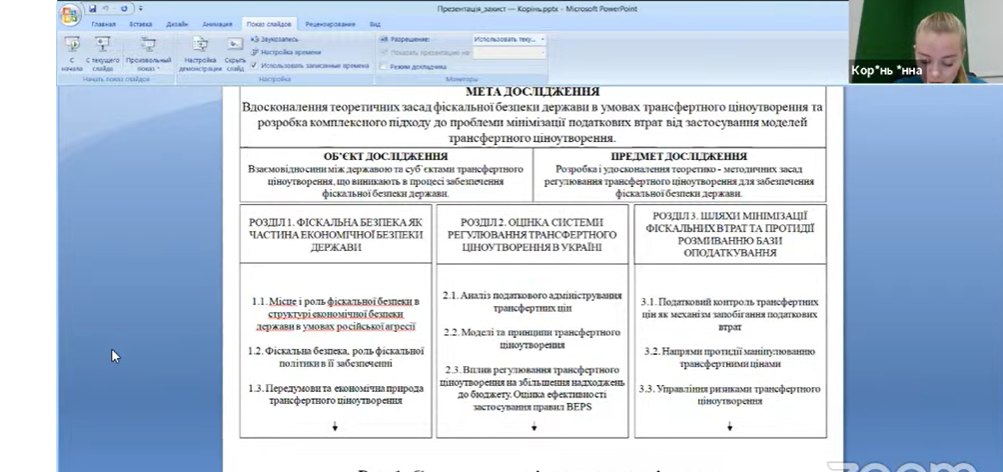Image resolution: width=1003 pixels, height=472 pixels.
Task: Switch to the Вставка ribbon tab
Action: [140, 24]
